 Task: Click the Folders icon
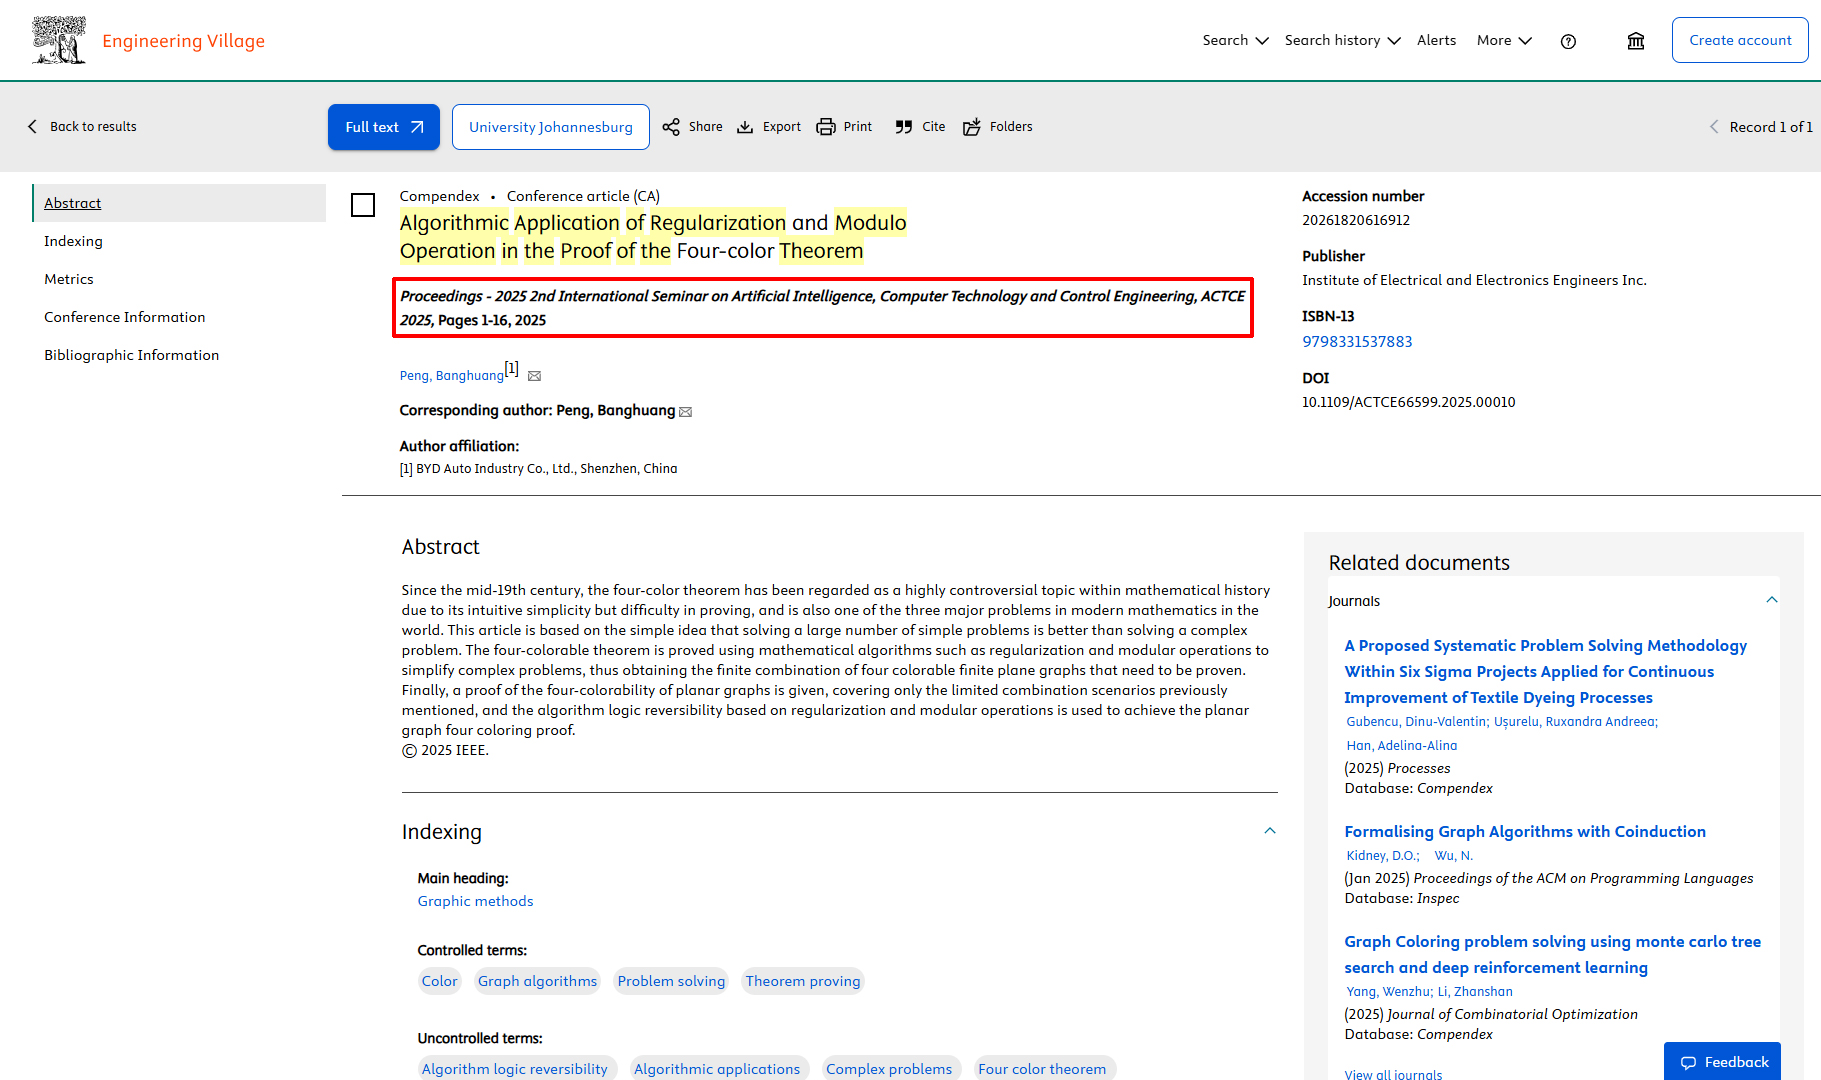coord(972,127)
